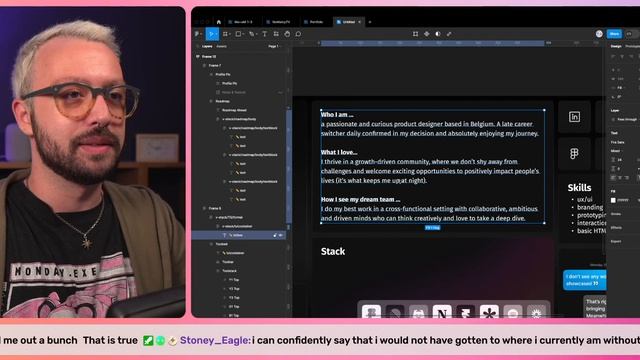
Task: Click the half-circle mask icon
Action: [x=438, y=34]
